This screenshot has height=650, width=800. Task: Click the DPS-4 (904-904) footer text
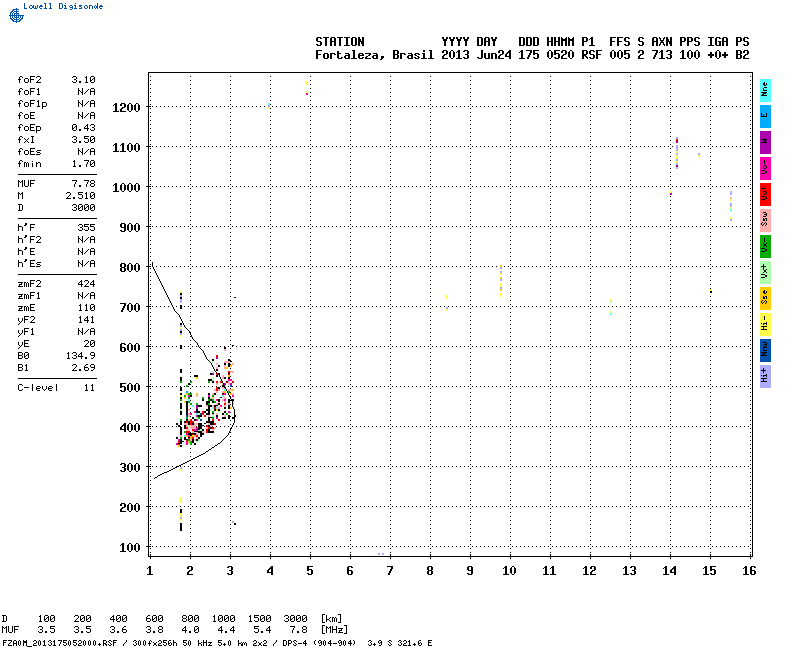(319, 643)
